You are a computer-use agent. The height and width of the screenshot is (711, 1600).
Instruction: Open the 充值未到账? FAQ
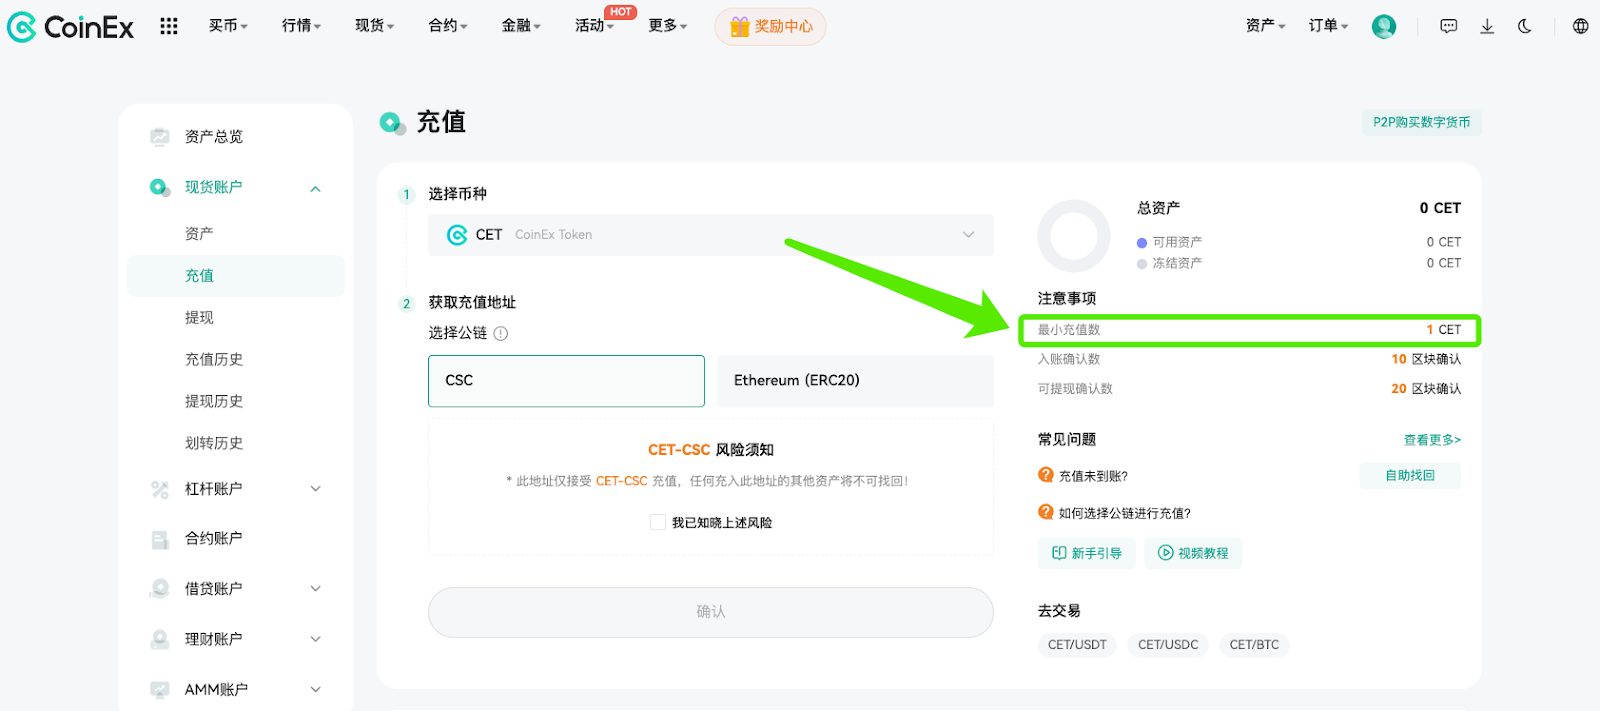(1093, 476)
